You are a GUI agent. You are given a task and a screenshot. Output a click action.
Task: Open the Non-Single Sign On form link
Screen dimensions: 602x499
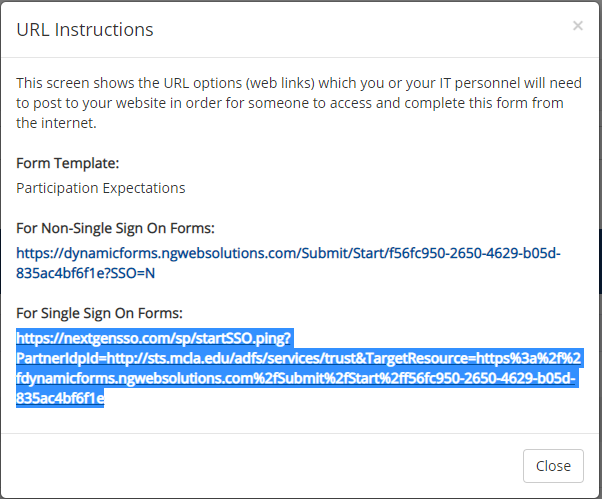pyautogui.click(x=288, y=263)
